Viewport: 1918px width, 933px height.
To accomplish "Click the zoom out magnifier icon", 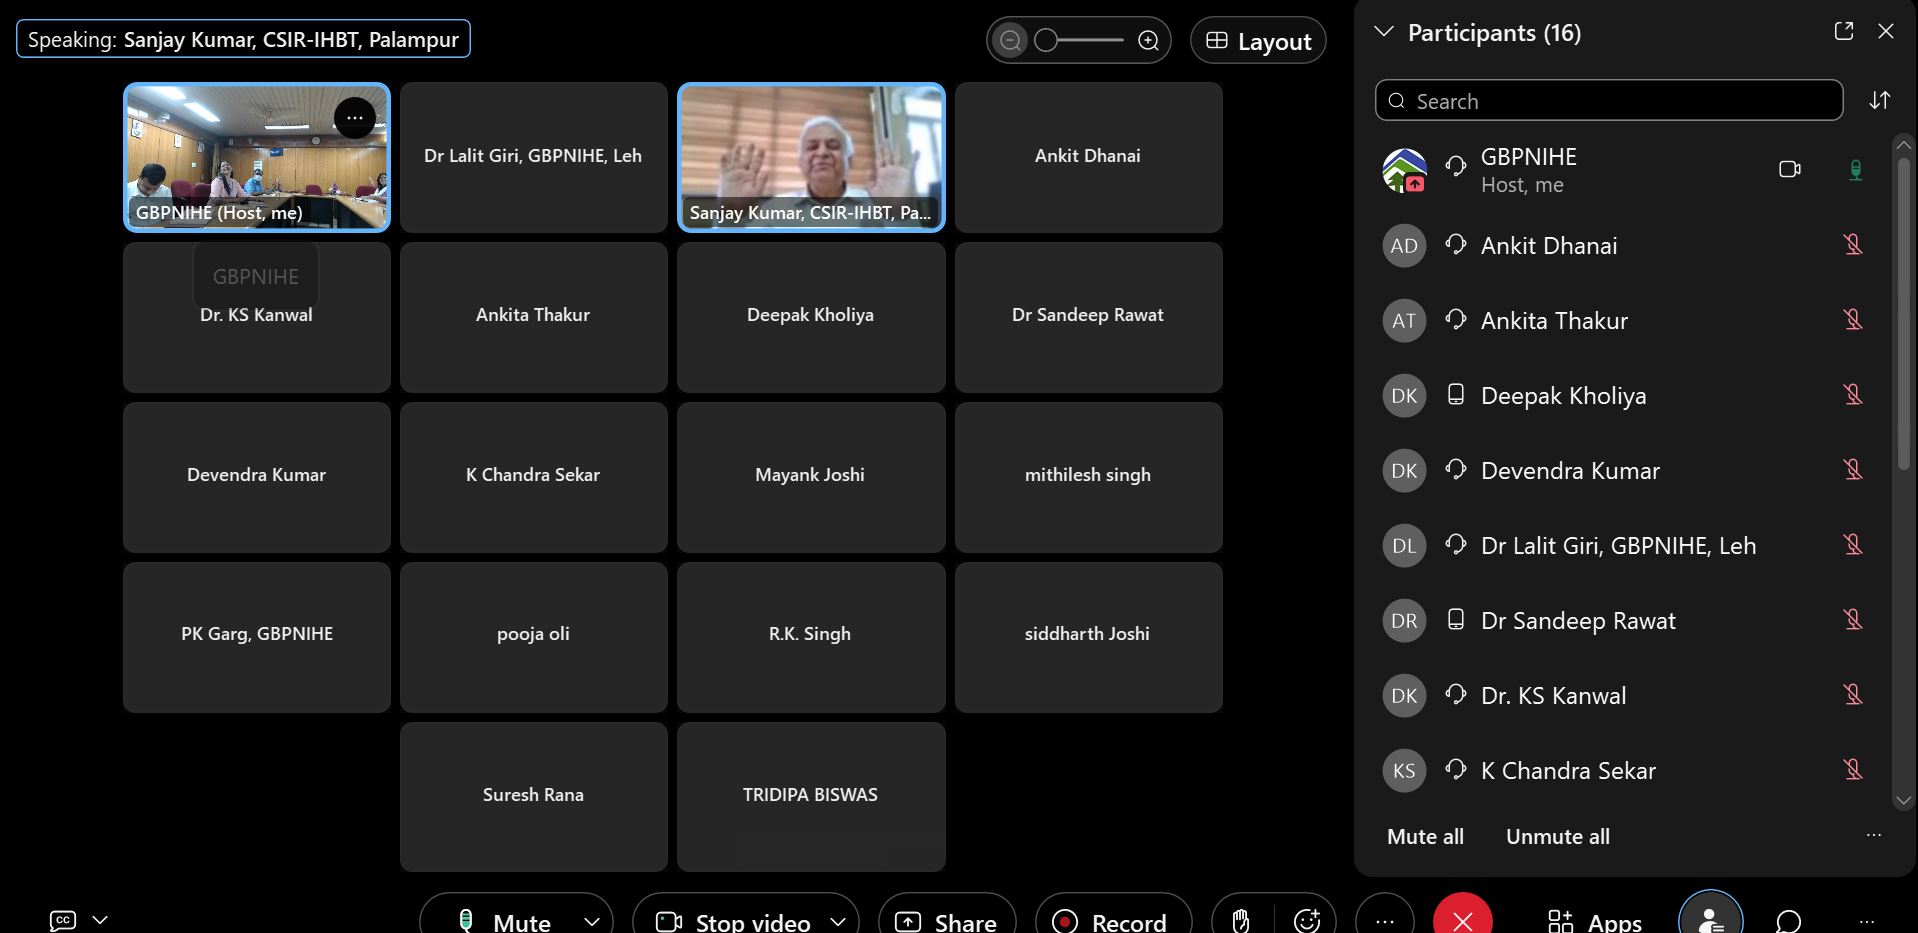I will (x=1011, y=41).
